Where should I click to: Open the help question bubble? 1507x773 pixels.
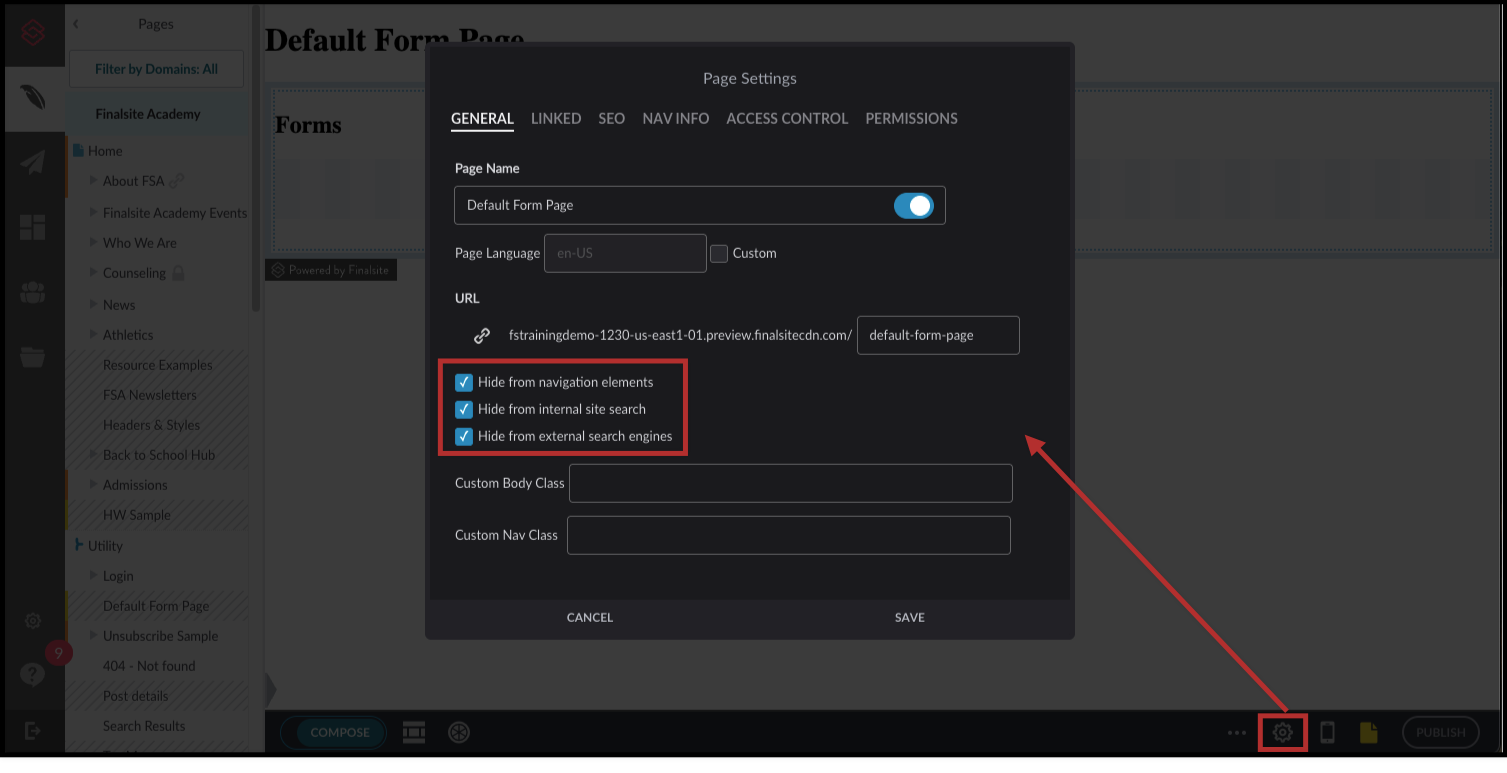(33, 676)
